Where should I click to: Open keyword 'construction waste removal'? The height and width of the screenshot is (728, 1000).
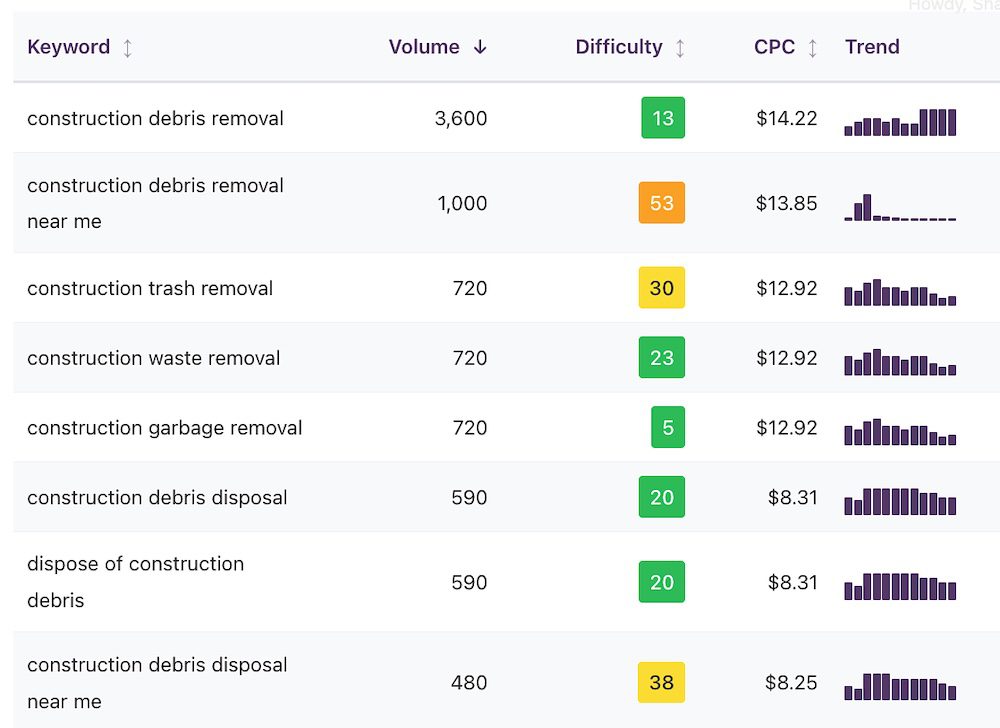click(153, 358)
